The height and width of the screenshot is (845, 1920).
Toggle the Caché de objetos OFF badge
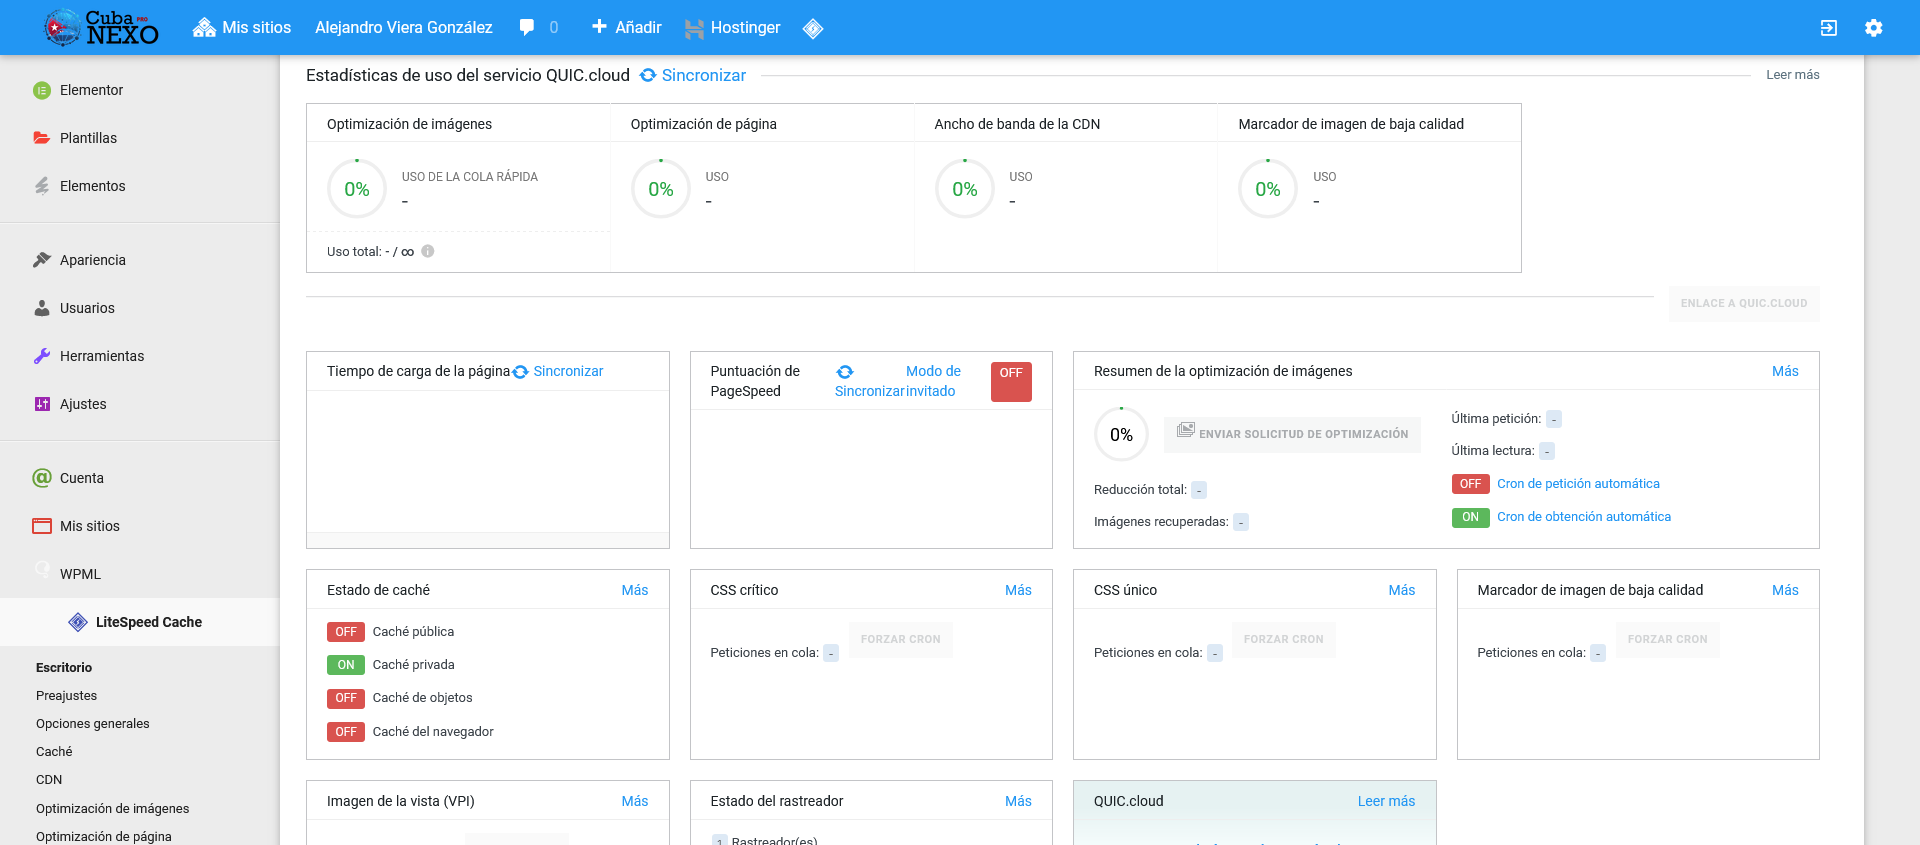point(346,698)
